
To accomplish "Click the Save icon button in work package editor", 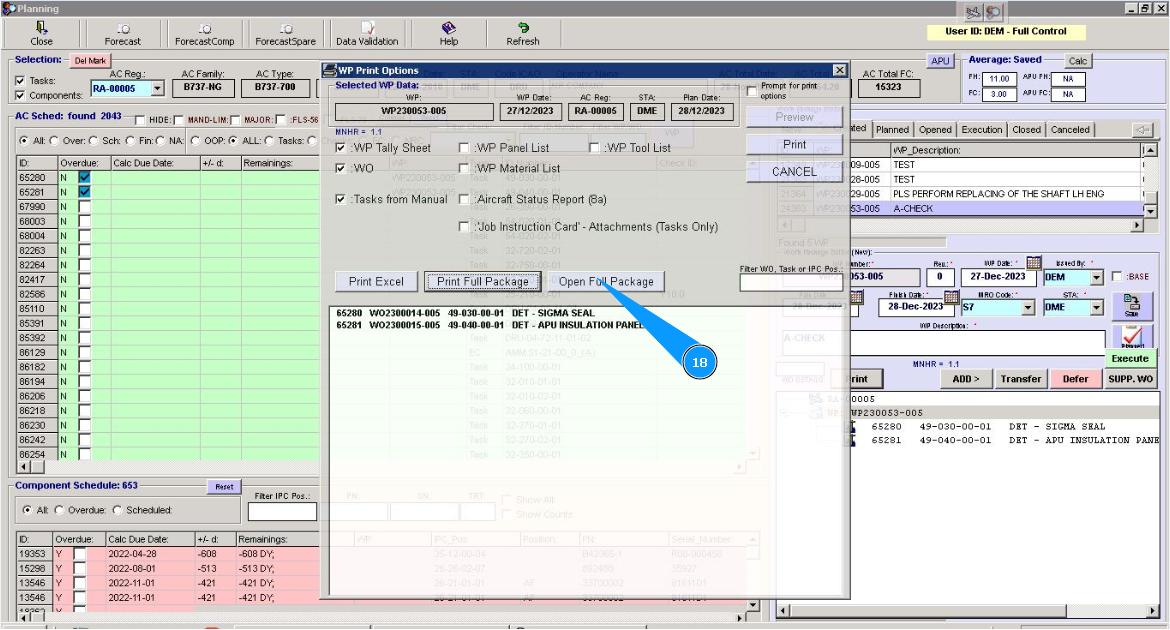I will [1132, 305].
